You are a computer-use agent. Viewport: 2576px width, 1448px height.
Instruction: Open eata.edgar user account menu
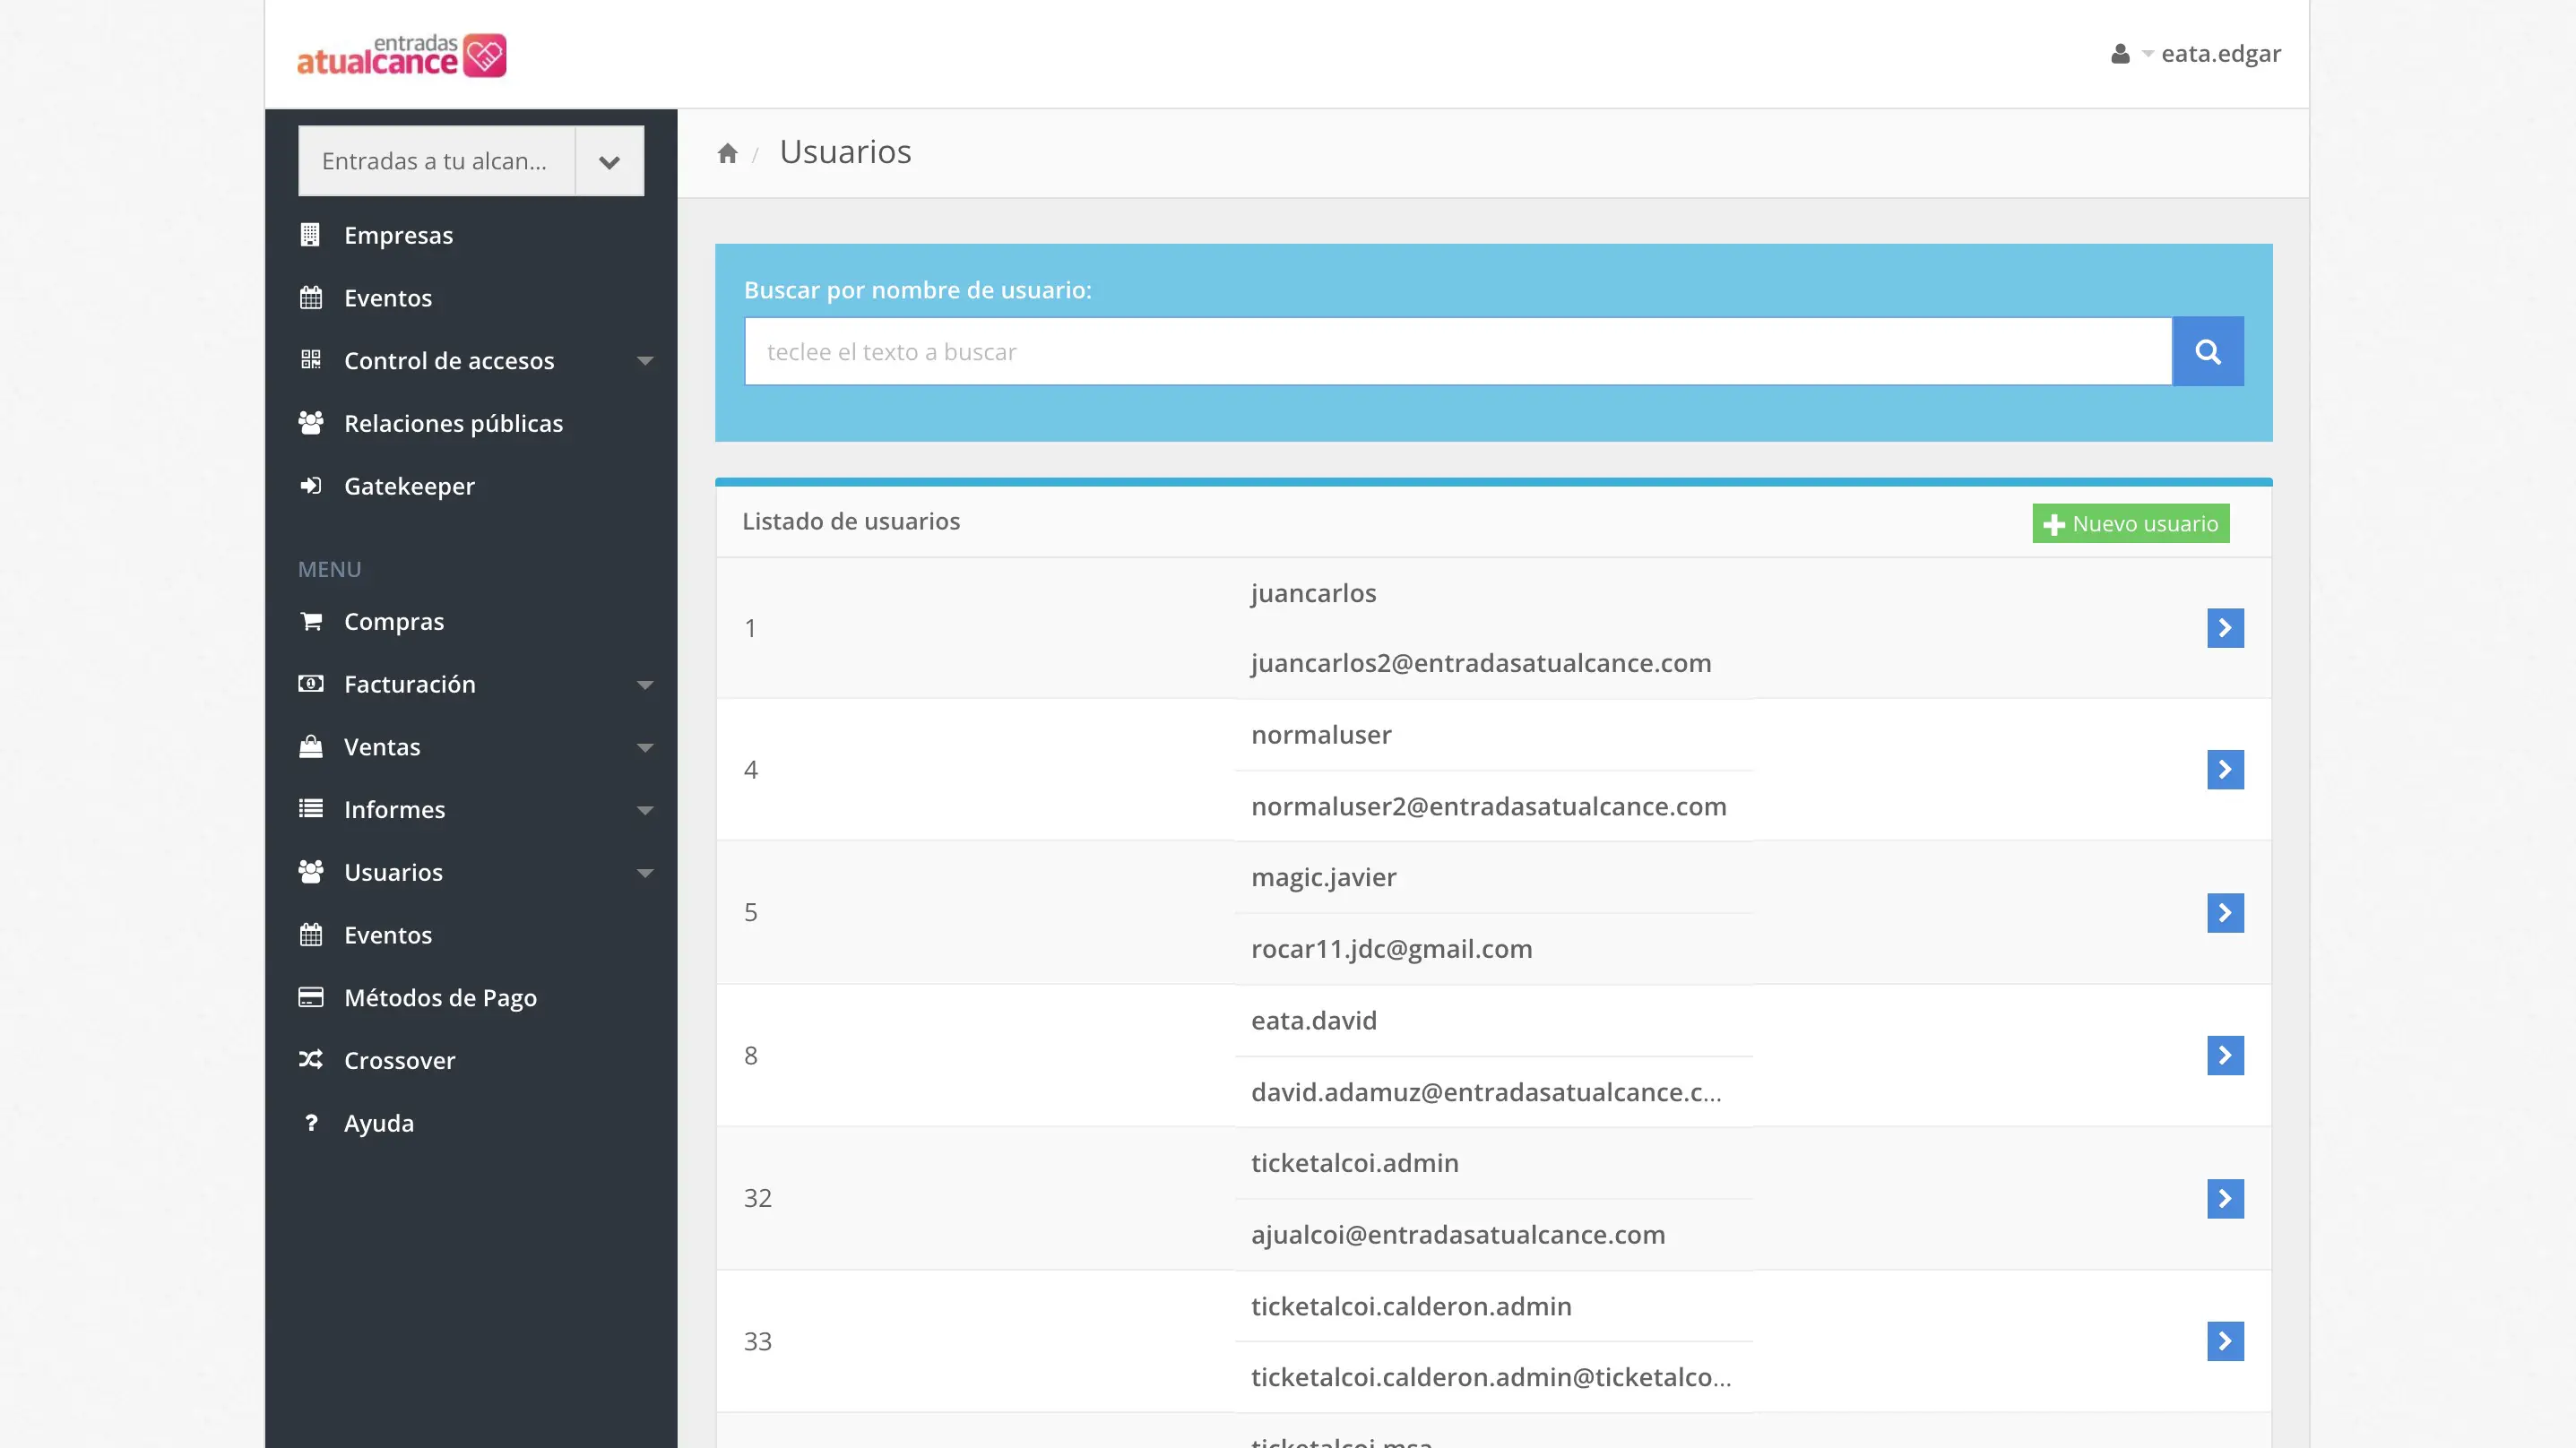pyautogui.click(x=2196, y=54)
